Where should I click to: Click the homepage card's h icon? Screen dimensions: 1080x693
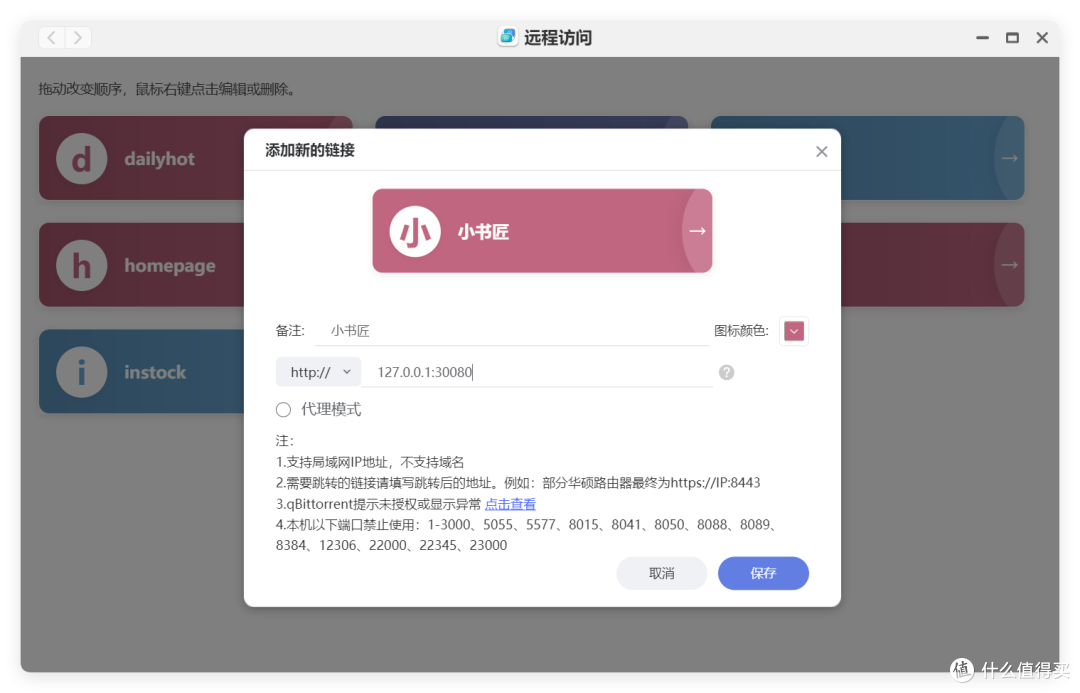(81, 265)
